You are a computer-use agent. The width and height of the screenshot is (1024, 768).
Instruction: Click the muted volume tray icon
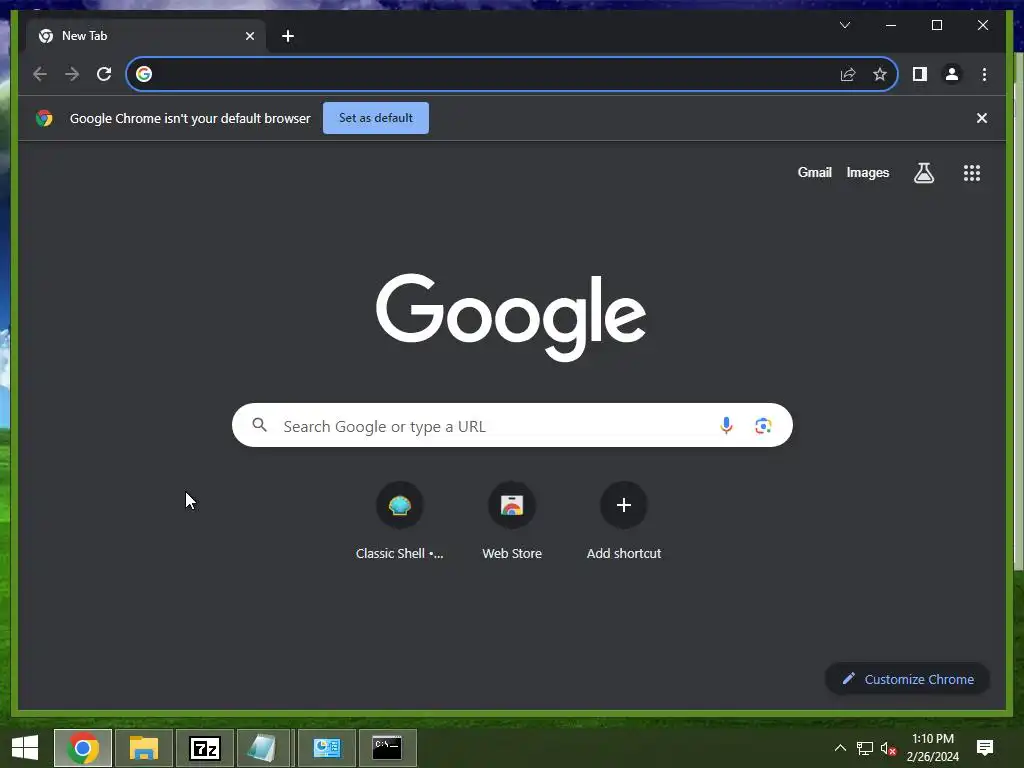888,748
